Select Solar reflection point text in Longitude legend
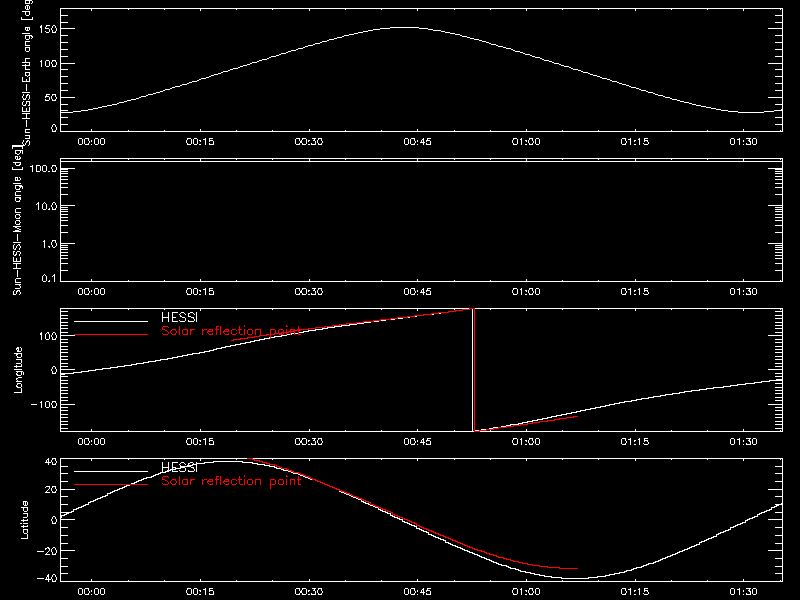800x600 pixels. coord(231,331)
